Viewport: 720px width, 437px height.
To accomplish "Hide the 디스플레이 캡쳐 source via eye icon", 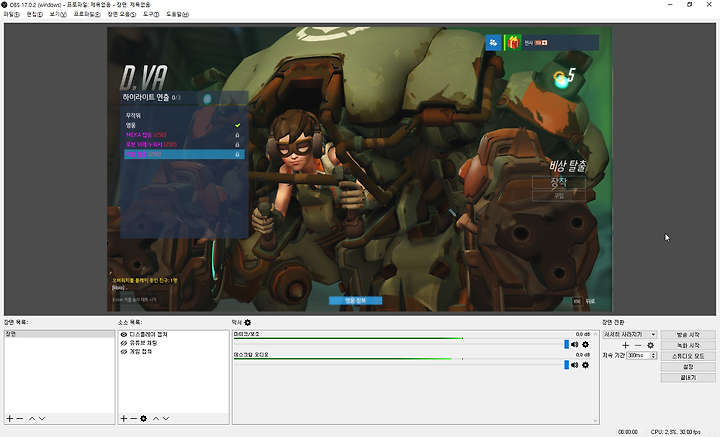I will 124,335.
